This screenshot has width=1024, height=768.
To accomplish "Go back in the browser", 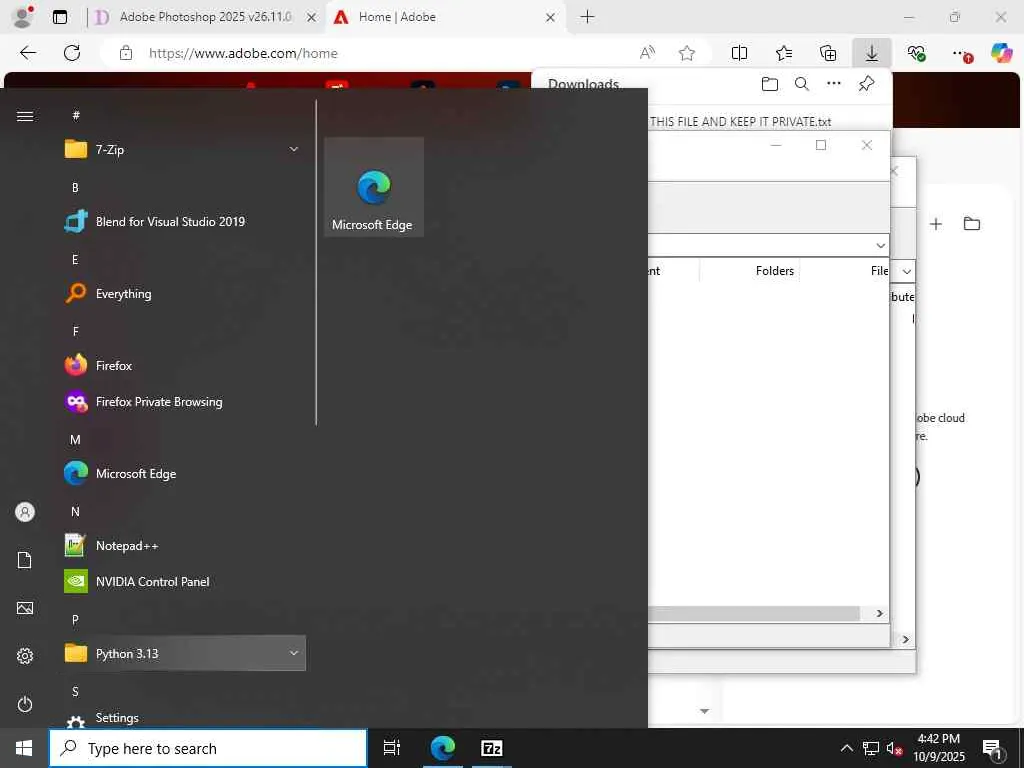I will coord(28,53).
